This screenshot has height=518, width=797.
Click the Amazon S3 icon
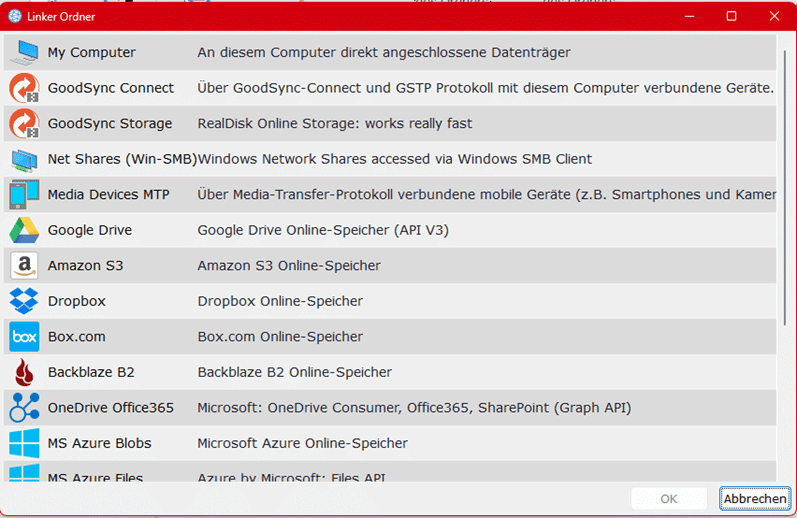[24, 265]
